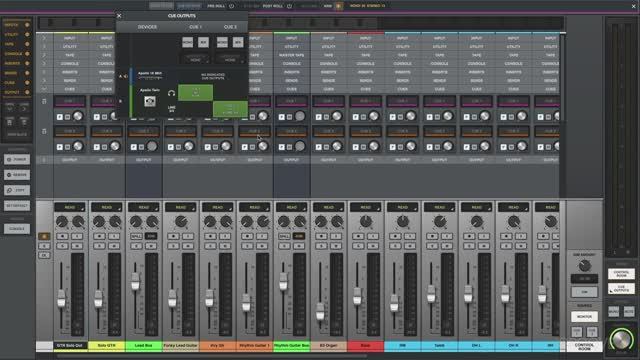Click the DIM amount knob
640x360 pixels.
click(584, 266)
